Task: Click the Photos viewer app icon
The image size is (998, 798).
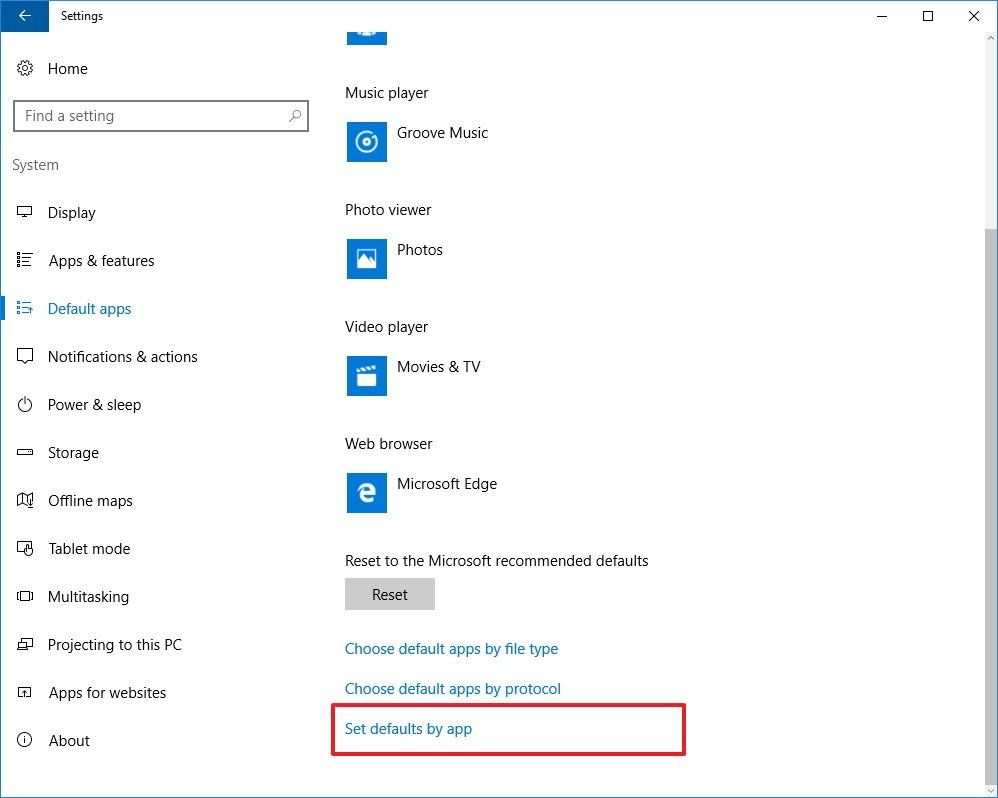Action: pos(366,259)
